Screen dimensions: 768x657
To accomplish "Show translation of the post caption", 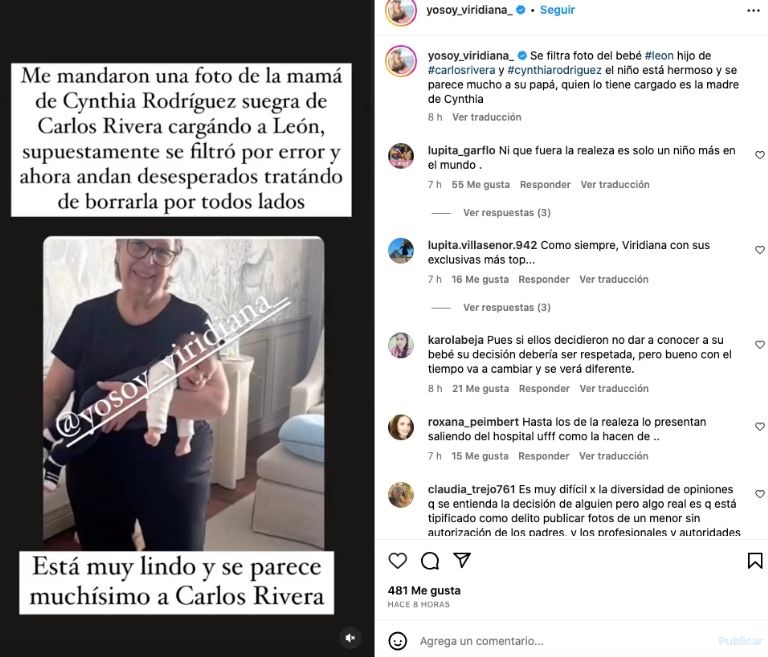I will click(486, 117).
